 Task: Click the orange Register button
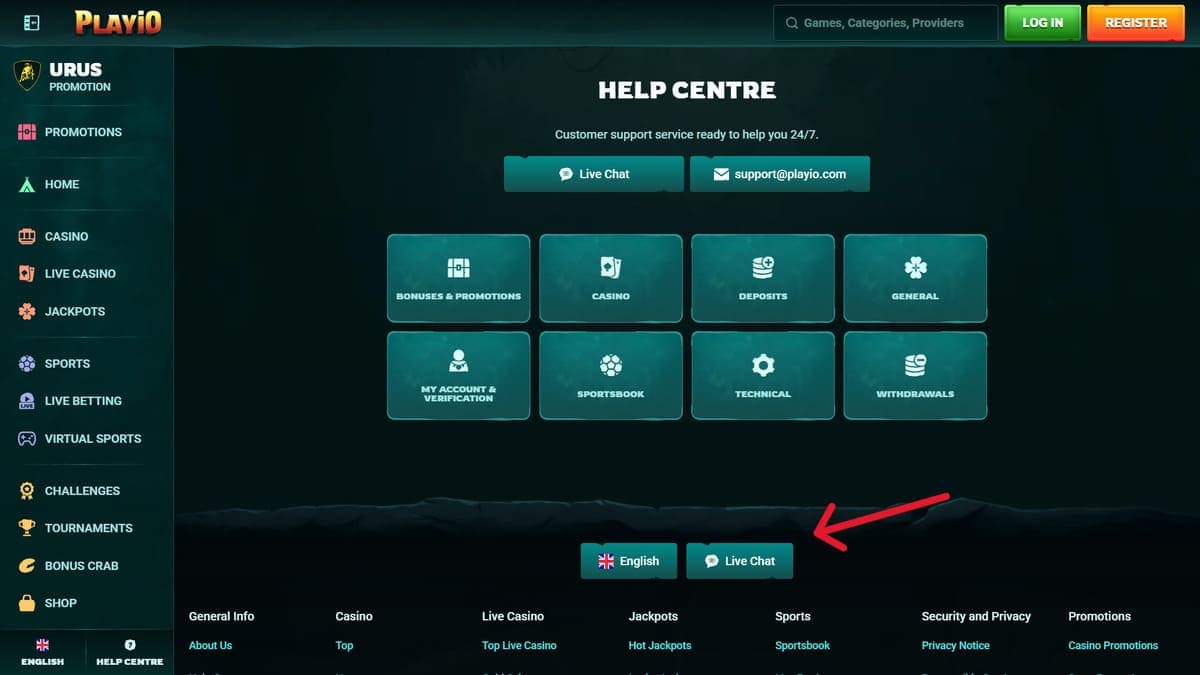coord(1136,22)
